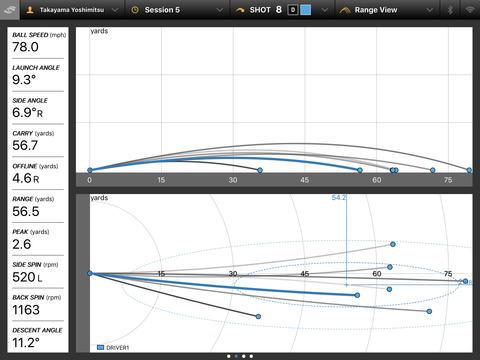Image resolution: width=480 pixels, height=360 pixels.
Task: Select the uppermost landing marker in top view
Action: (x=393, y=244)
